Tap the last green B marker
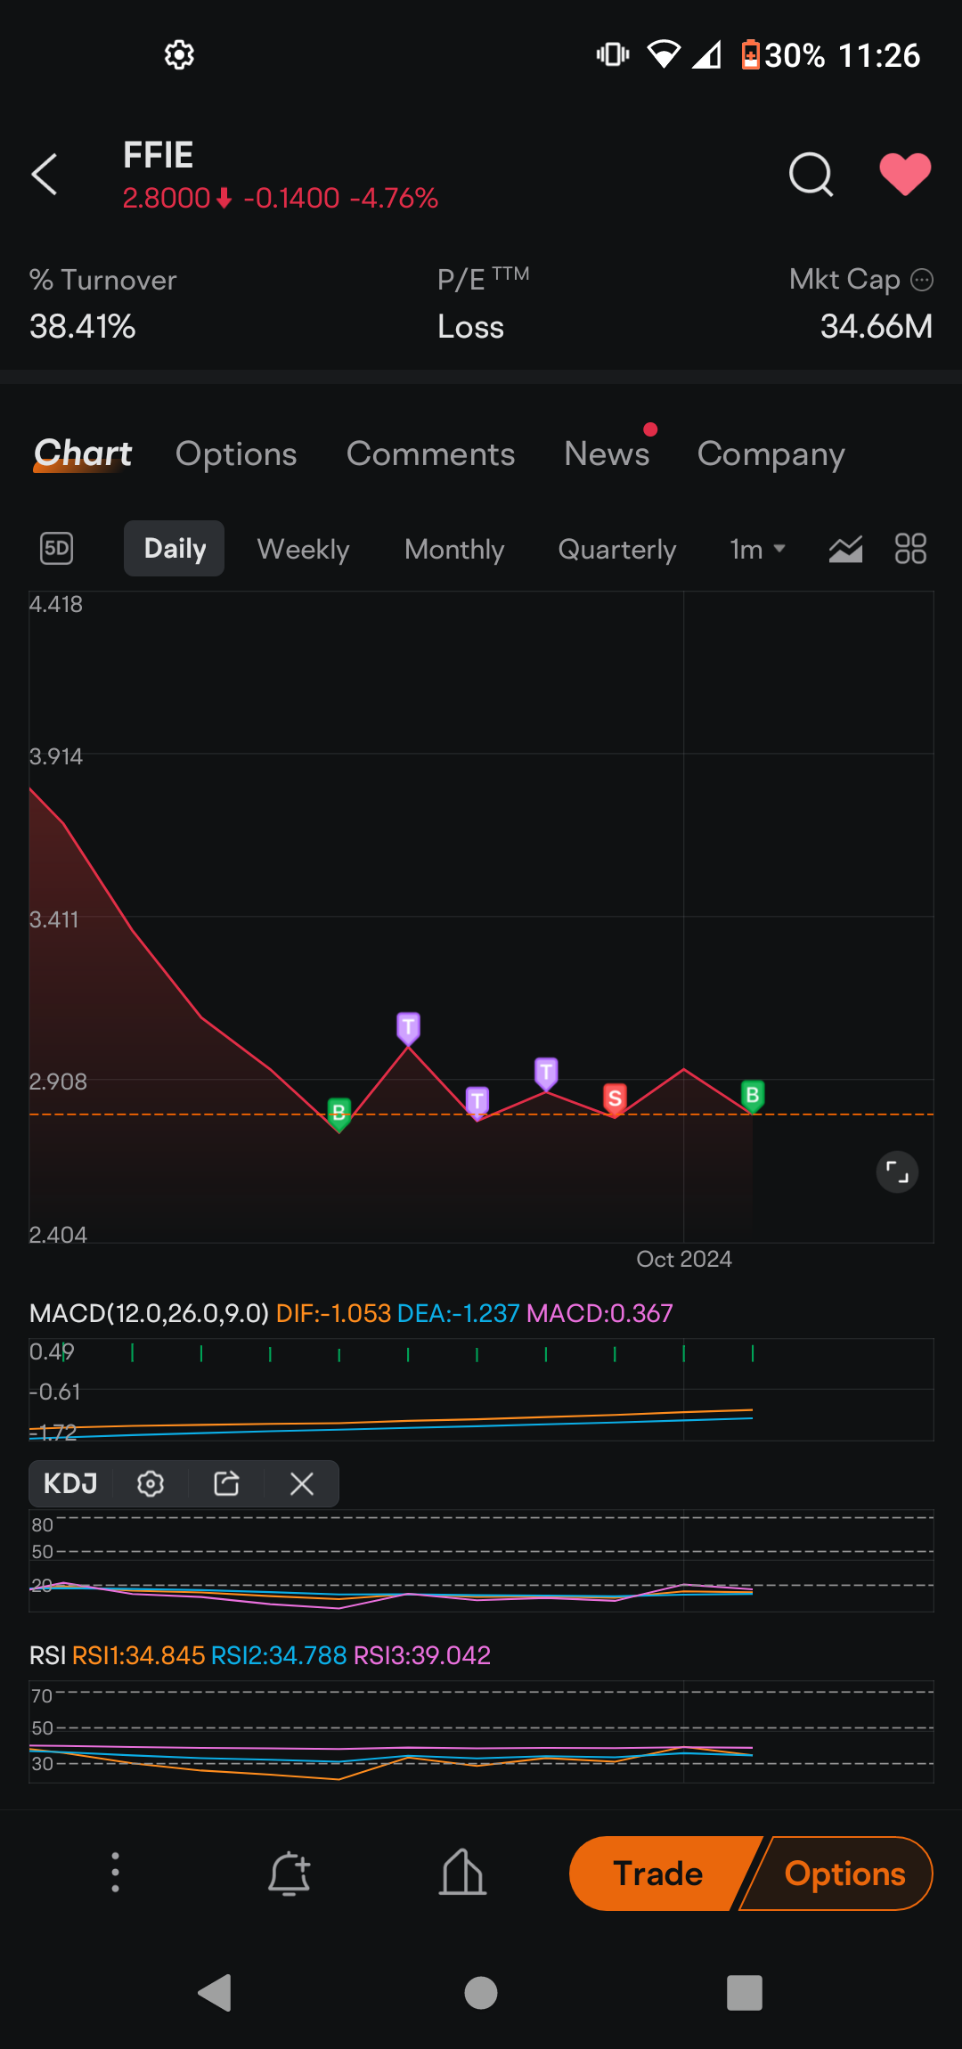The height and width of the screenshot is (2049, 962). pos(752,1096)
